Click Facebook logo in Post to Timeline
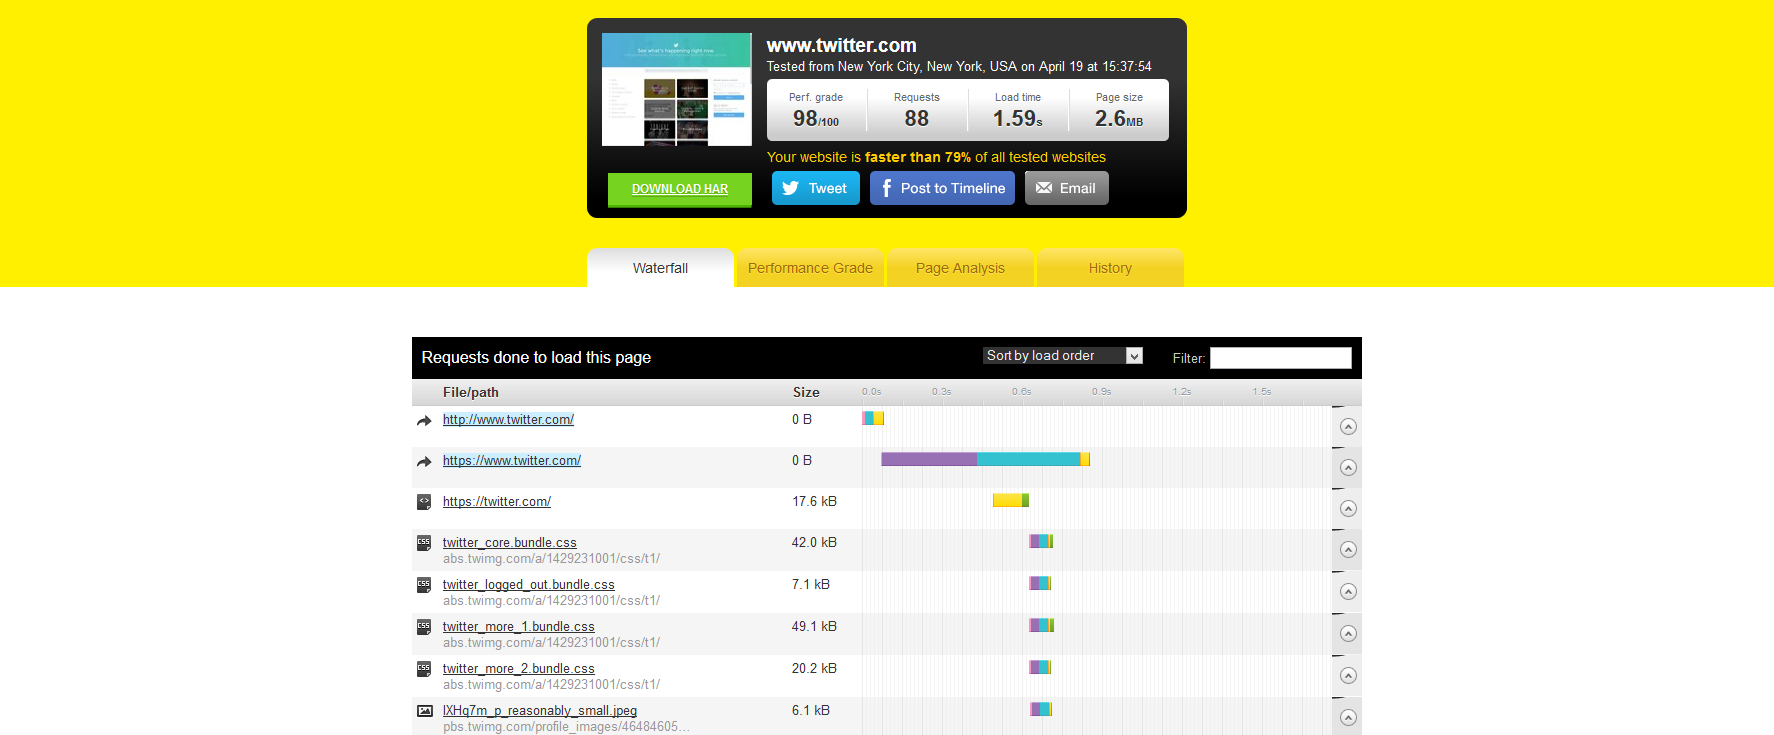The image size is (1774, 735). coord(886,188)
